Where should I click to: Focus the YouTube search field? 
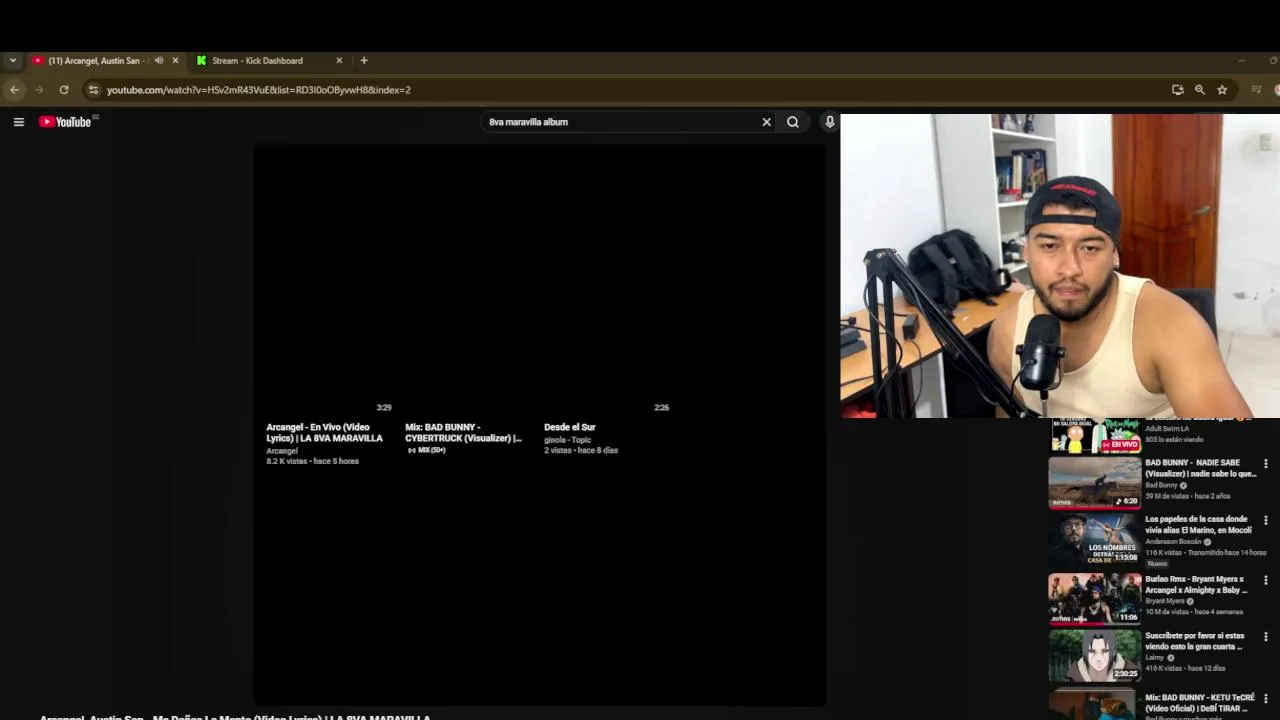coord(620,122)
